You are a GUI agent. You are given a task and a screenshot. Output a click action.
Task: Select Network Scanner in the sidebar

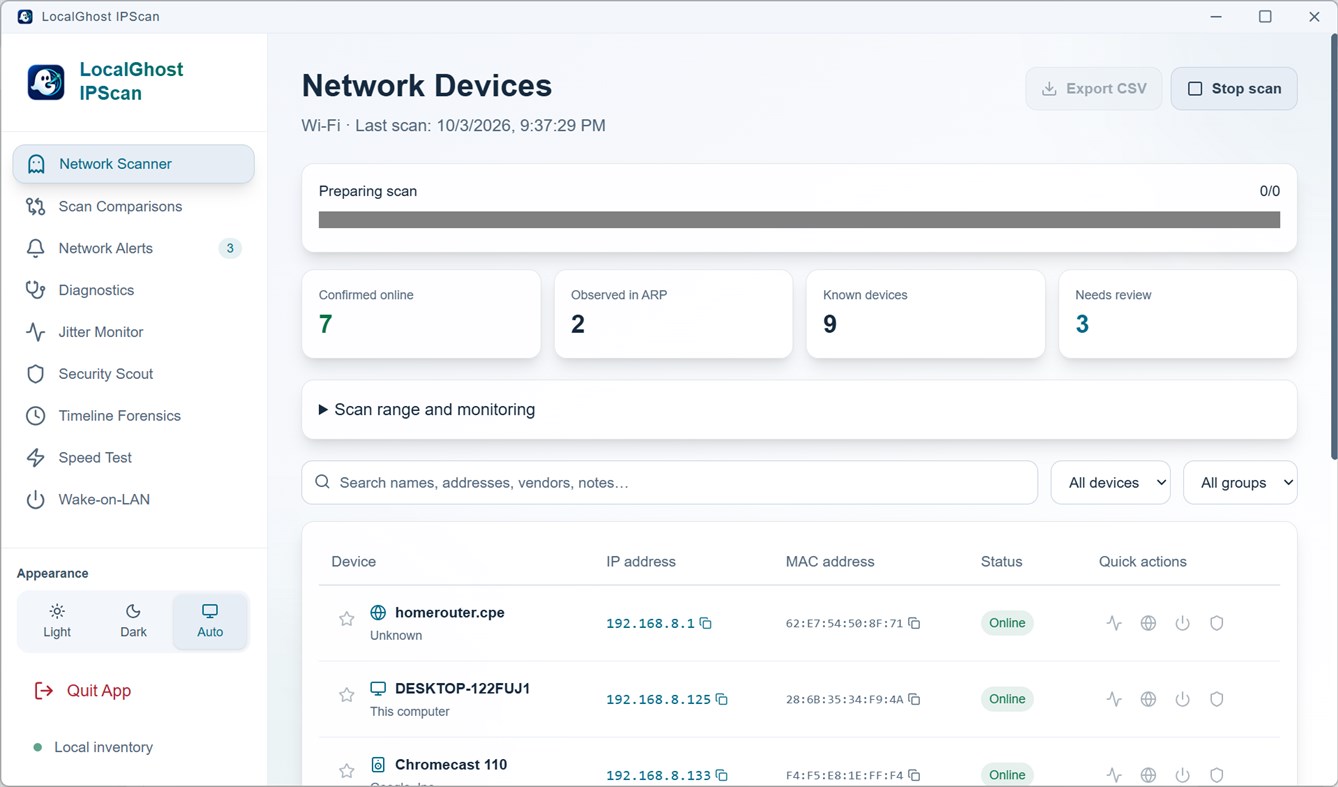pos(133,164)
